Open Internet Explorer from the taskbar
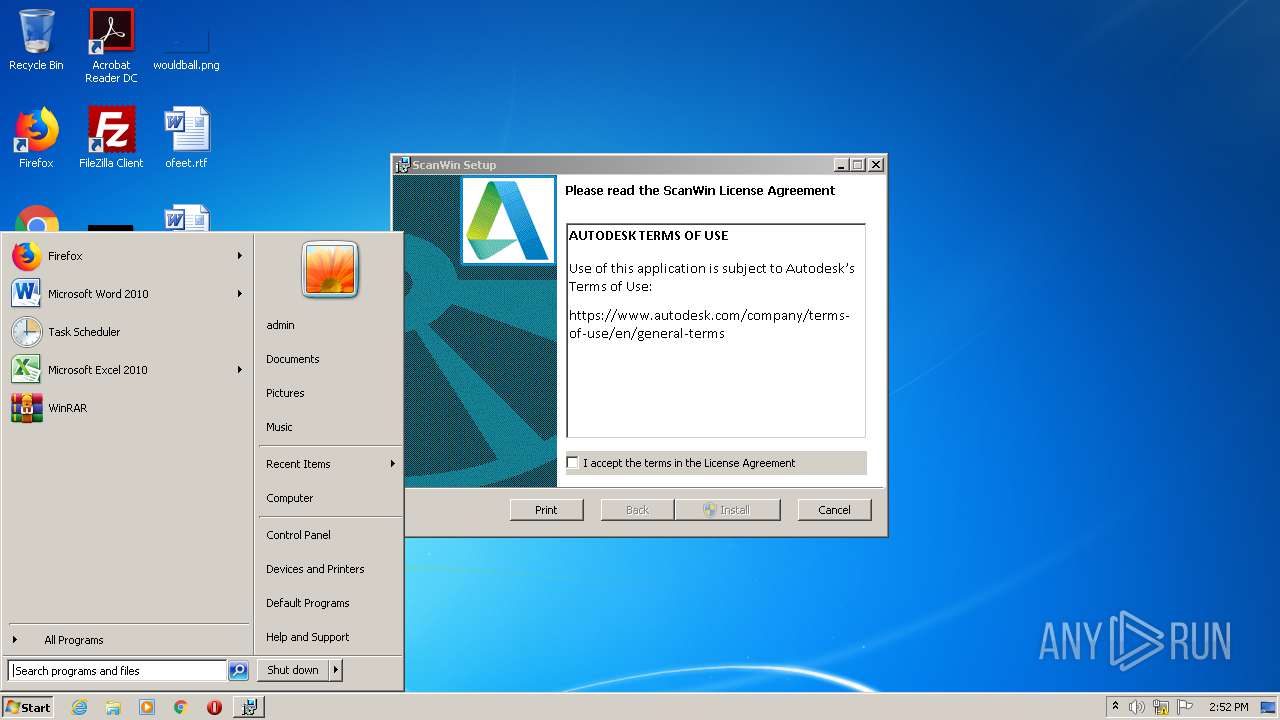This screenshot has height=720, width=1280. point(79,707)
